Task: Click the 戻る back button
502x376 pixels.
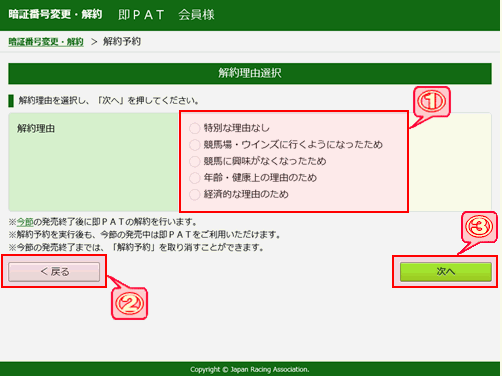Action: 54,272
